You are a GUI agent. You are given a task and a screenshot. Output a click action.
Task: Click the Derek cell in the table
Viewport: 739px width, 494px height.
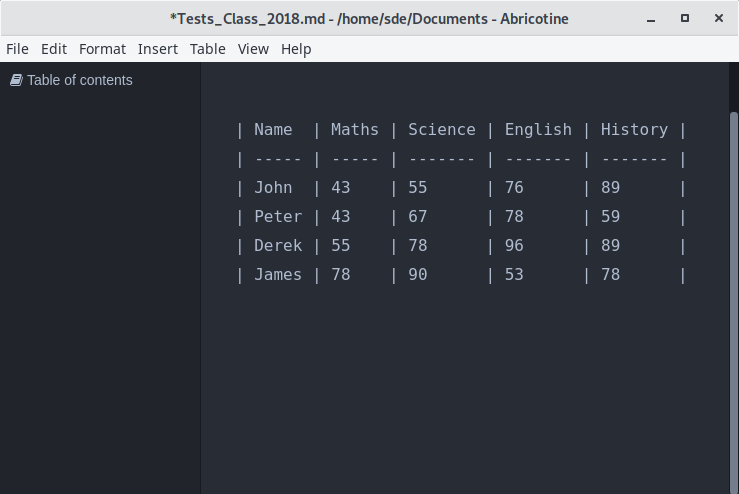click(x=278, y=246)
